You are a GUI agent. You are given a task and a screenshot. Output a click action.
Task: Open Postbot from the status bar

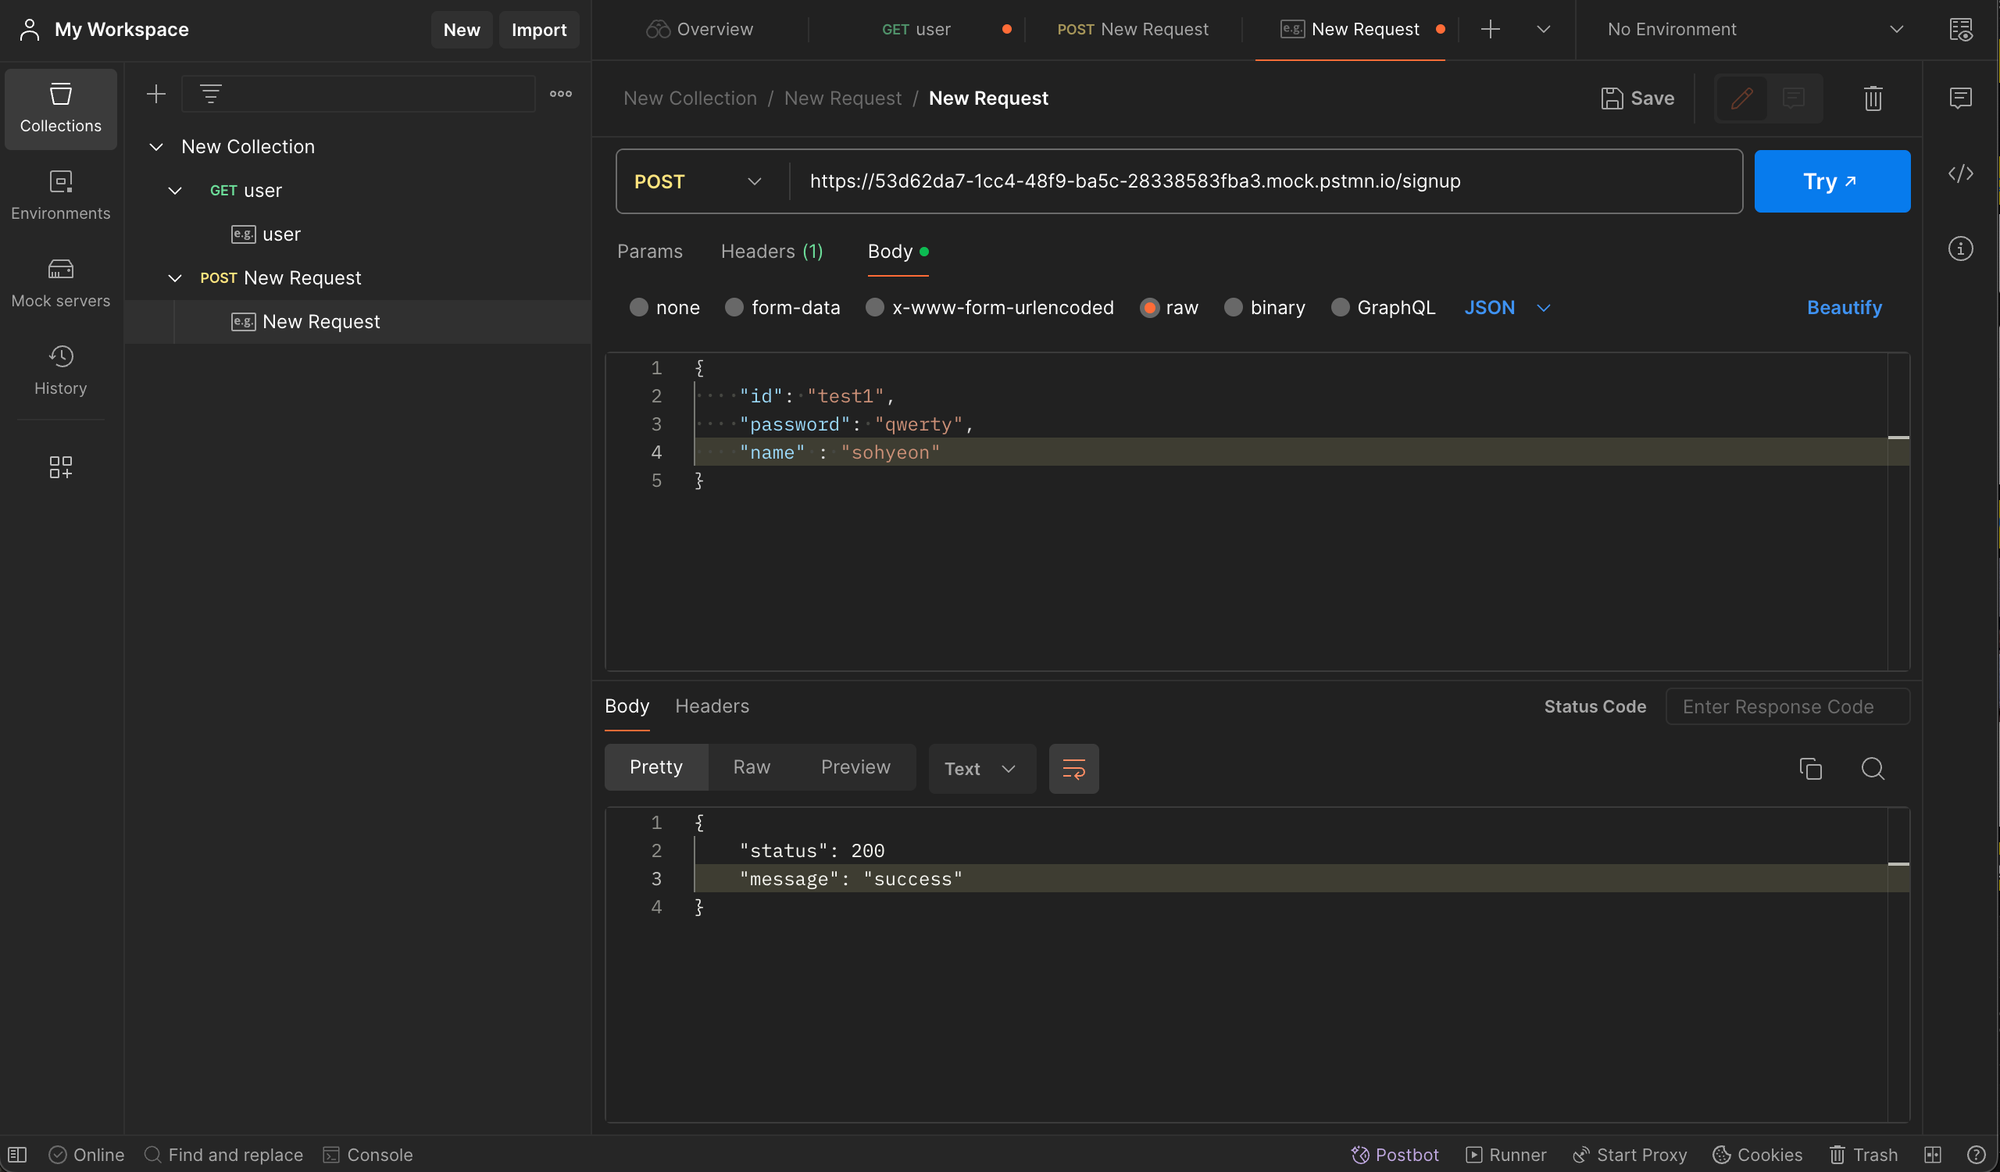pos(1395,1155)
